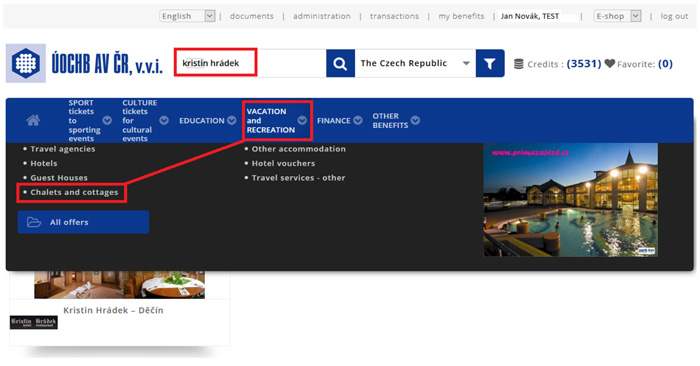Open the English language dropdown
The width and height of the screenshot is (700, 366).
188,16
